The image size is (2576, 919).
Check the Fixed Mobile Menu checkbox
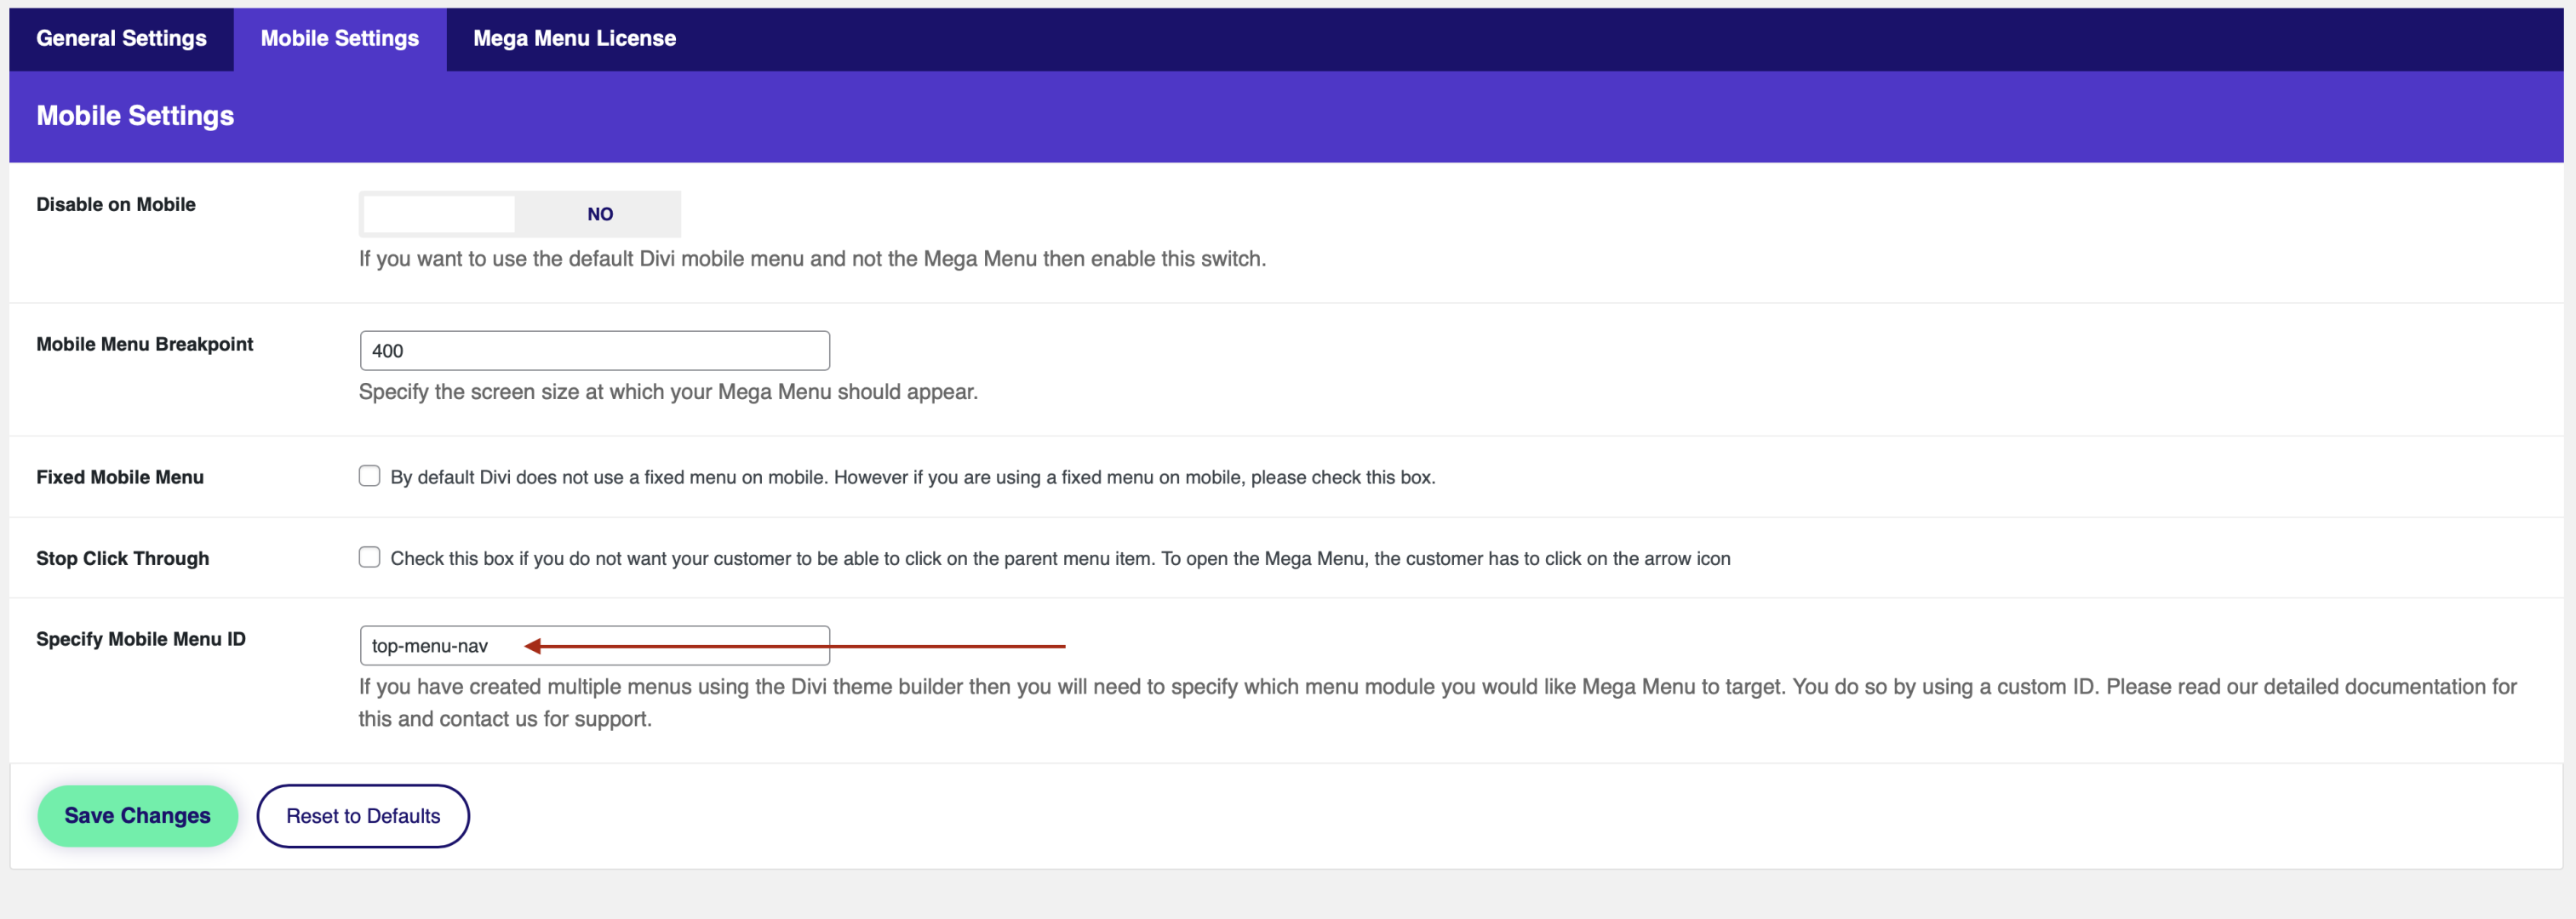(370, 476)
